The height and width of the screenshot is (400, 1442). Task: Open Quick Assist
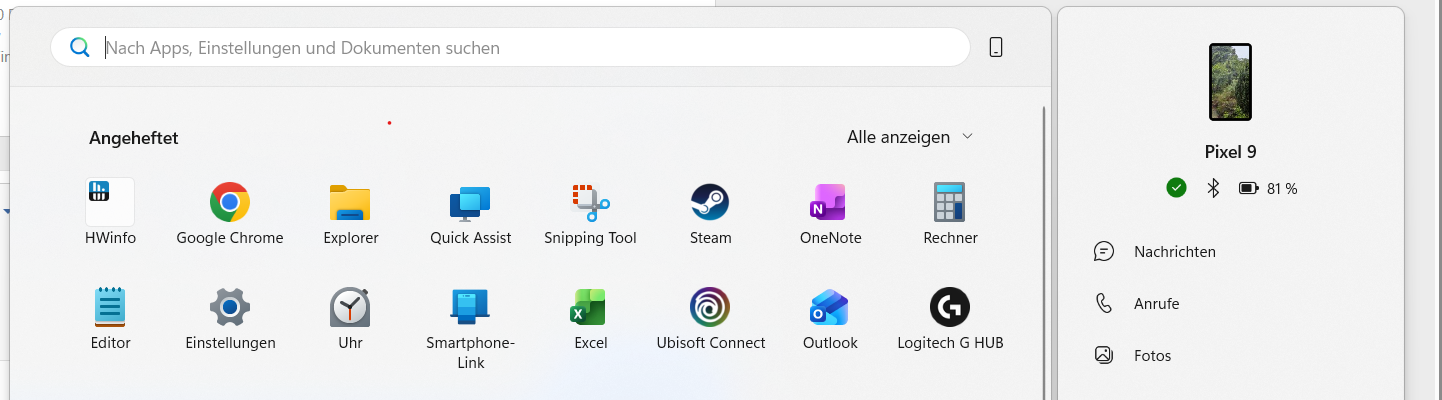click(470, 213)
